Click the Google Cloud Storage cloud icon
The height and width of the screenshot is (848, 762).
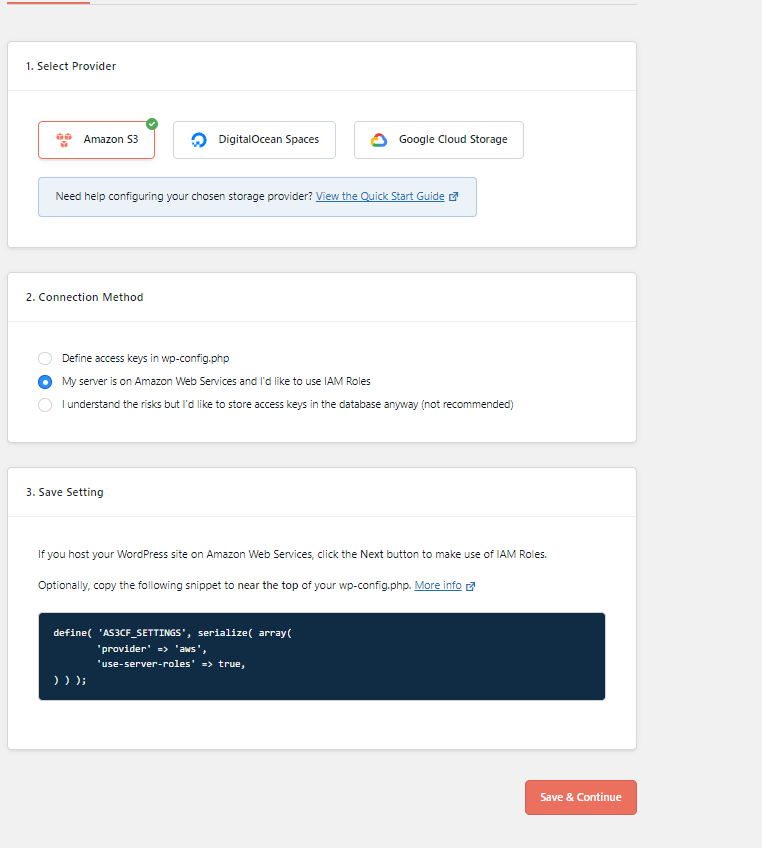tap(378, 139)
